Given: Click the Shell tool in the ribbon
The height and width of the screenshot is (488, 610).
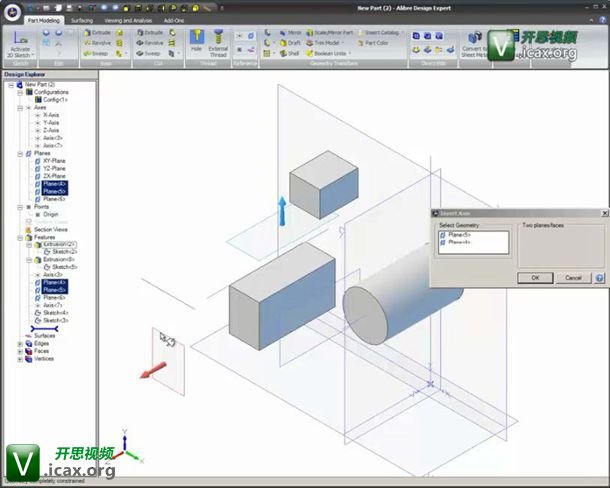Looking at the screenshot, I should 291,53.
